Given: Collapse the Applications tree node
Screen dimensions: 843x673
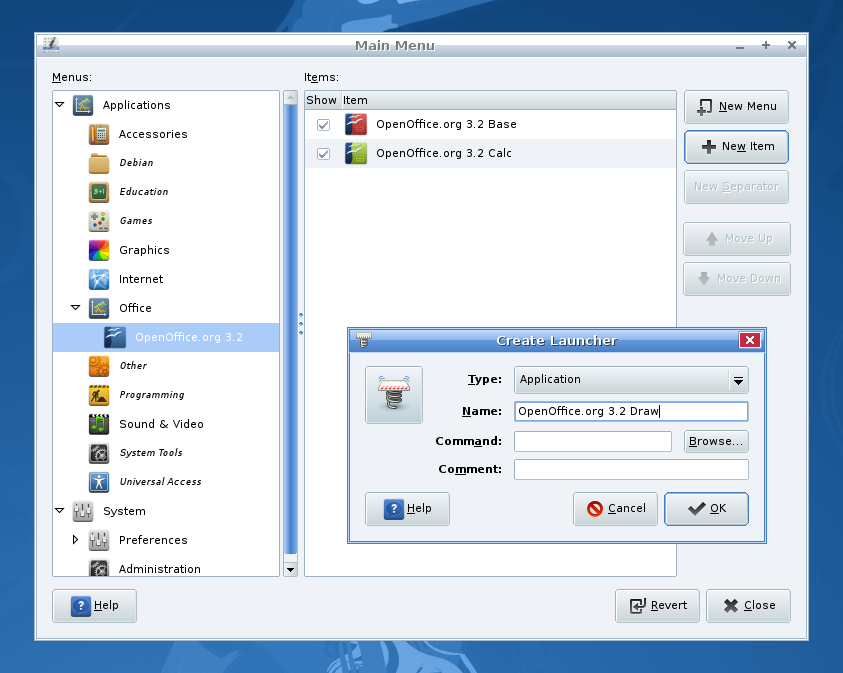Looking at the screenshot, I should pos(60,105).
